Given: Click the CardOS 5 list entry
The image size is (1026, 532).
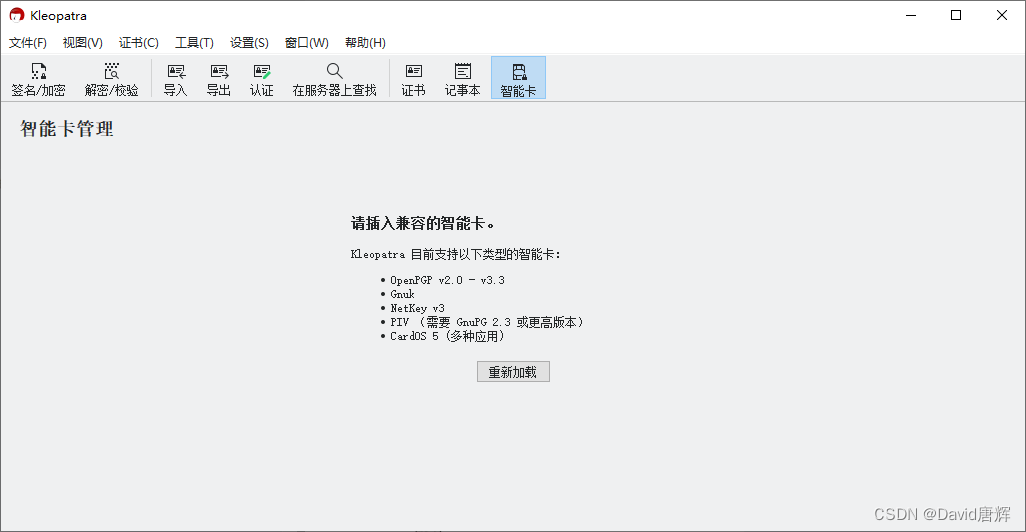Looking at the screenshot, I should tap(448, 336).
